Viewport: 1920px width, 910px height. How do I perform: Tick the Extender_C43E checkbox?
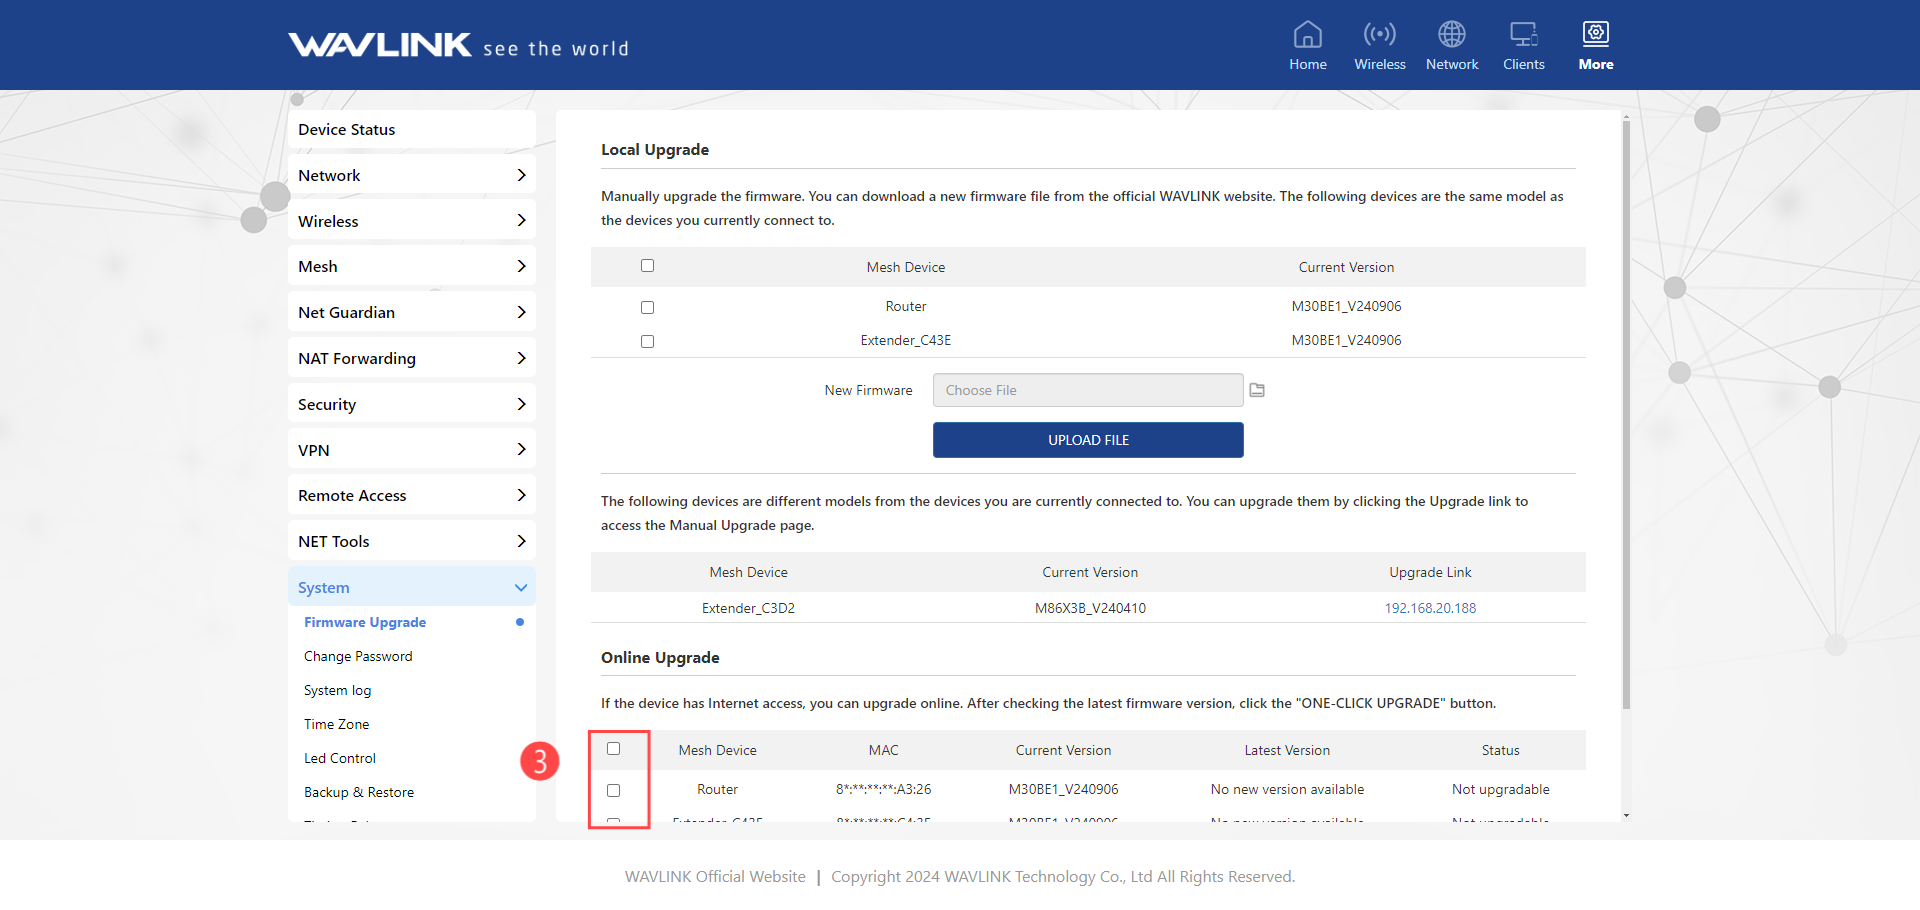tap(647, 341)
